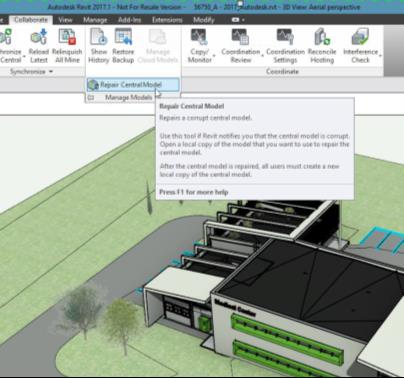
Task: Open the Extensions ribbon tab
Action: [x=167, y=20]
